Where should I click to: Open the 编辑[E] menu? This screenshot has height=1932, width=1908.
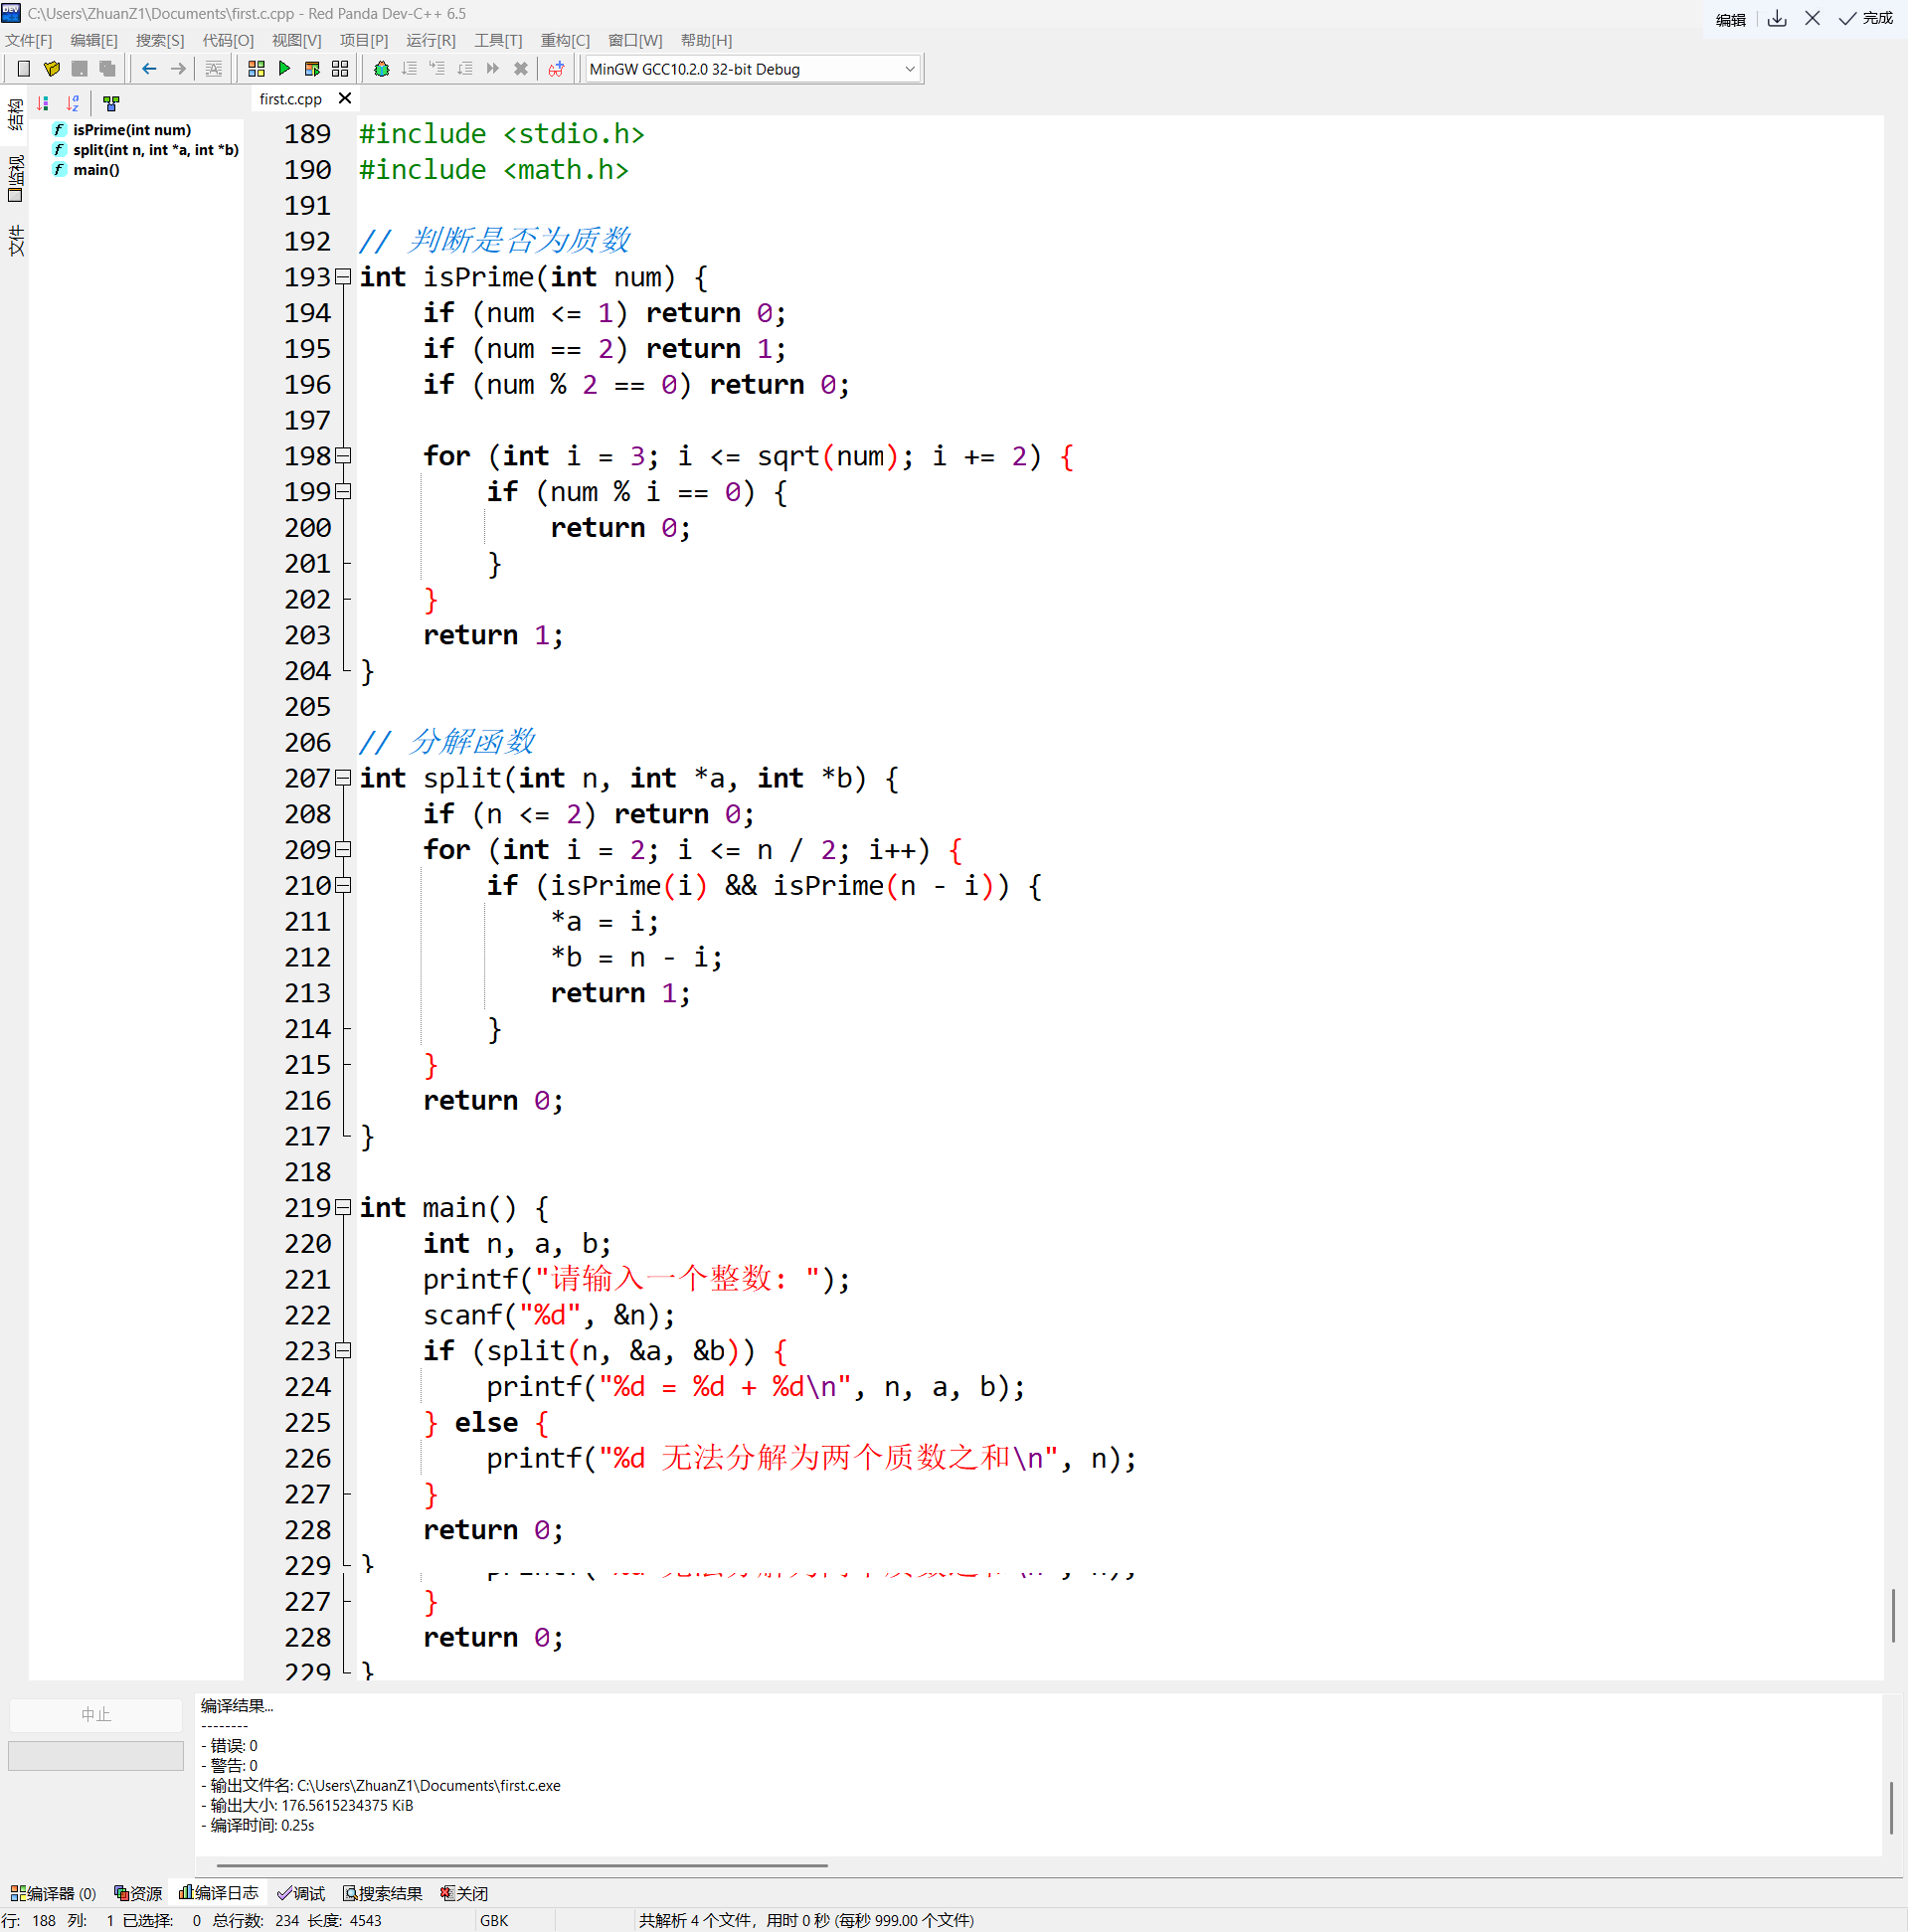pyautogui.click(x=94, y=41)
